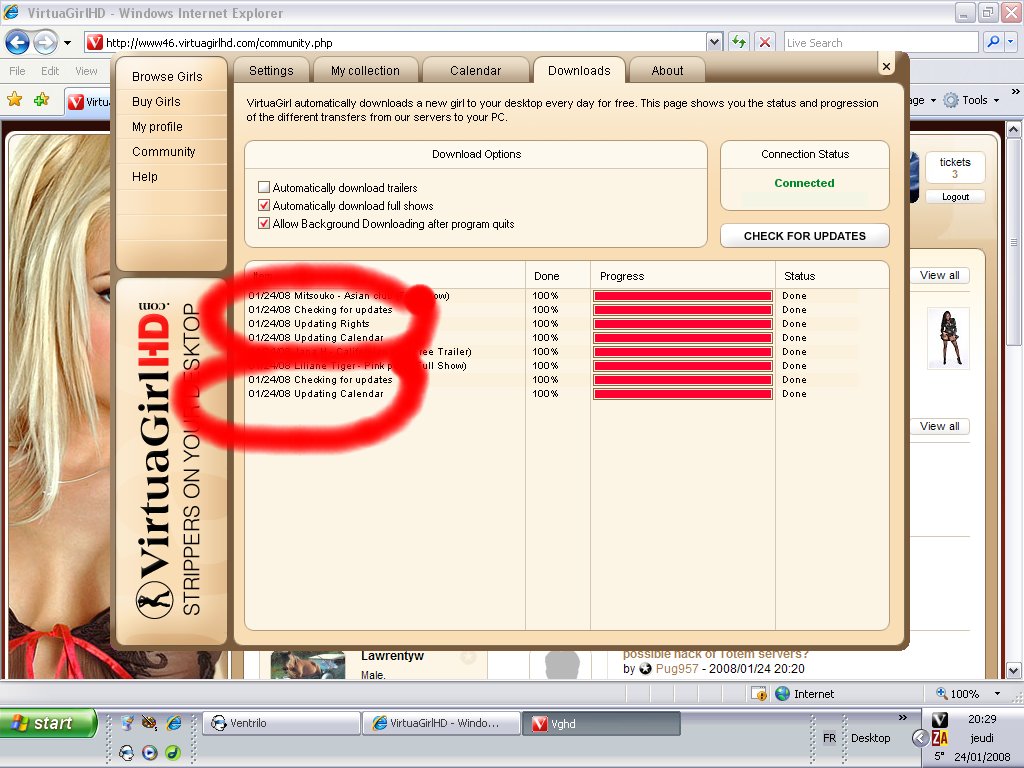Open the Pug957 forum user link

click(677, 669)
